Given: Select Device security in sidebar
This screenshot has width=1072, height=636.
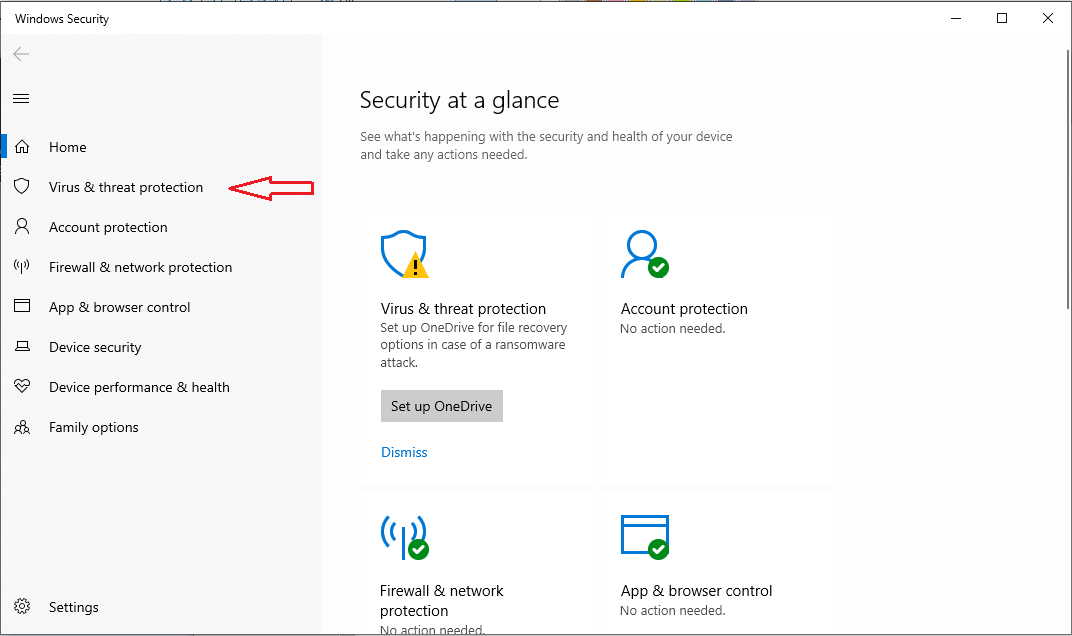Looking at the screenshot, I should point(95,347).
